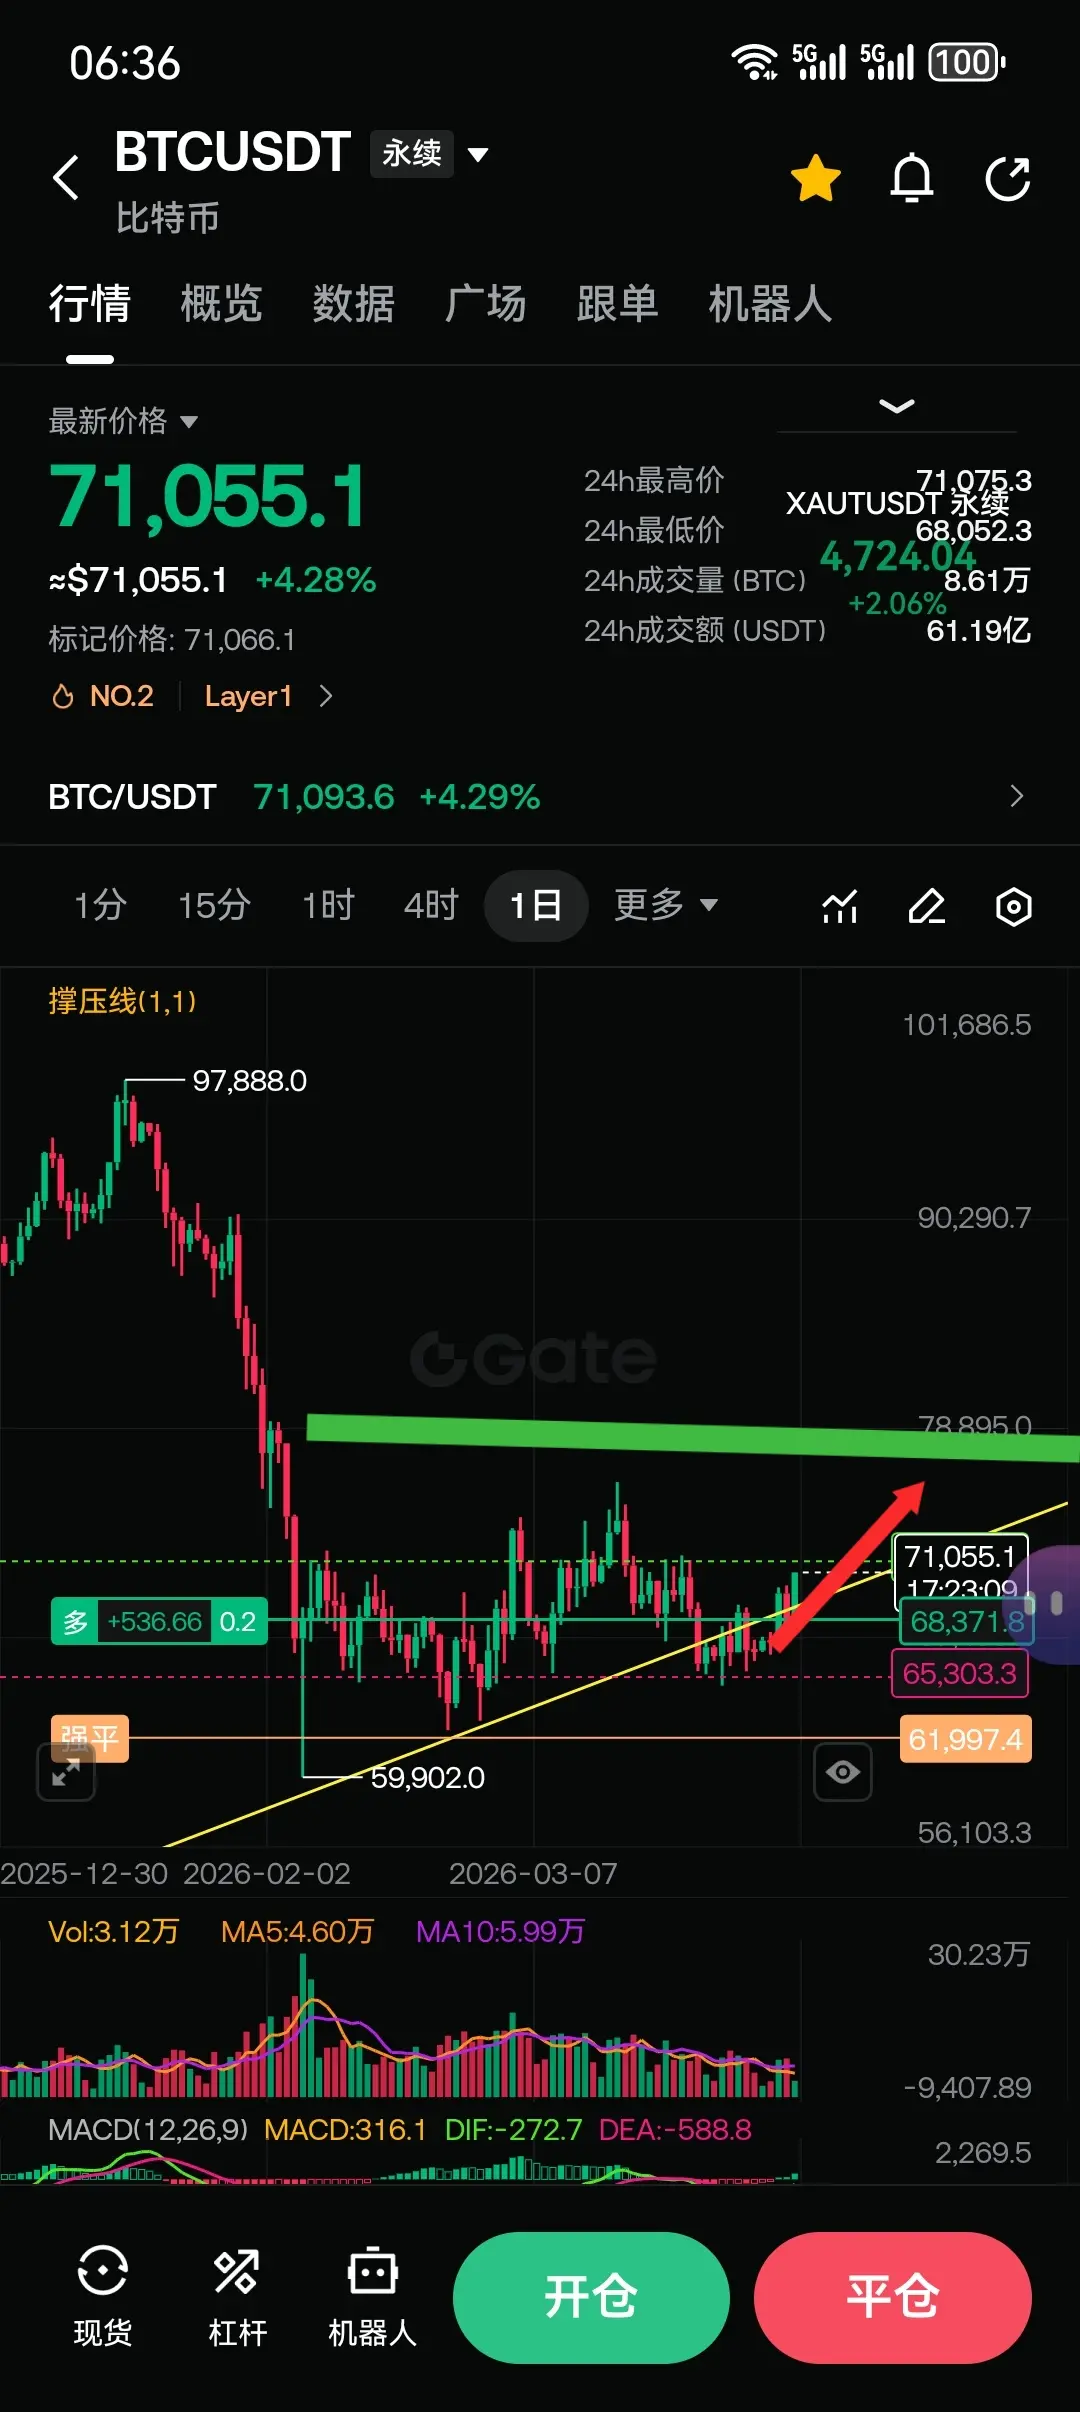This screenshot has width=1080, height=2412.
Task: Select the drawing pencil tool
Action: click(x=927, y=906)
